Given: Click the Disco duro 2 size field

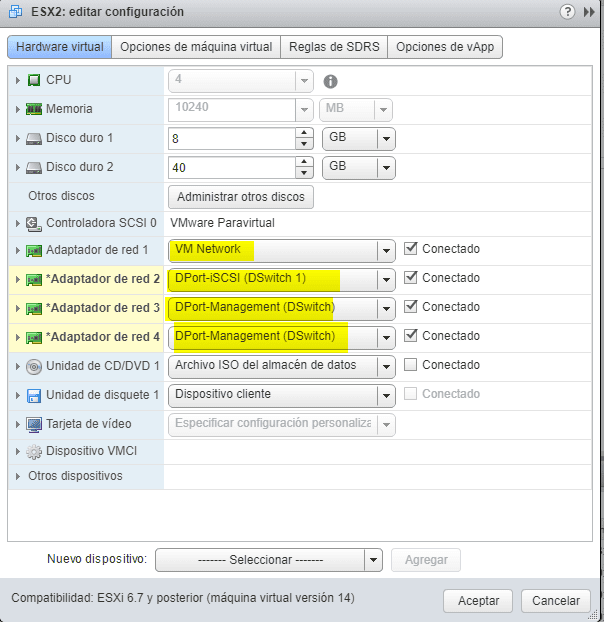Looking at the screenshot, I should [x=232, y=168].
